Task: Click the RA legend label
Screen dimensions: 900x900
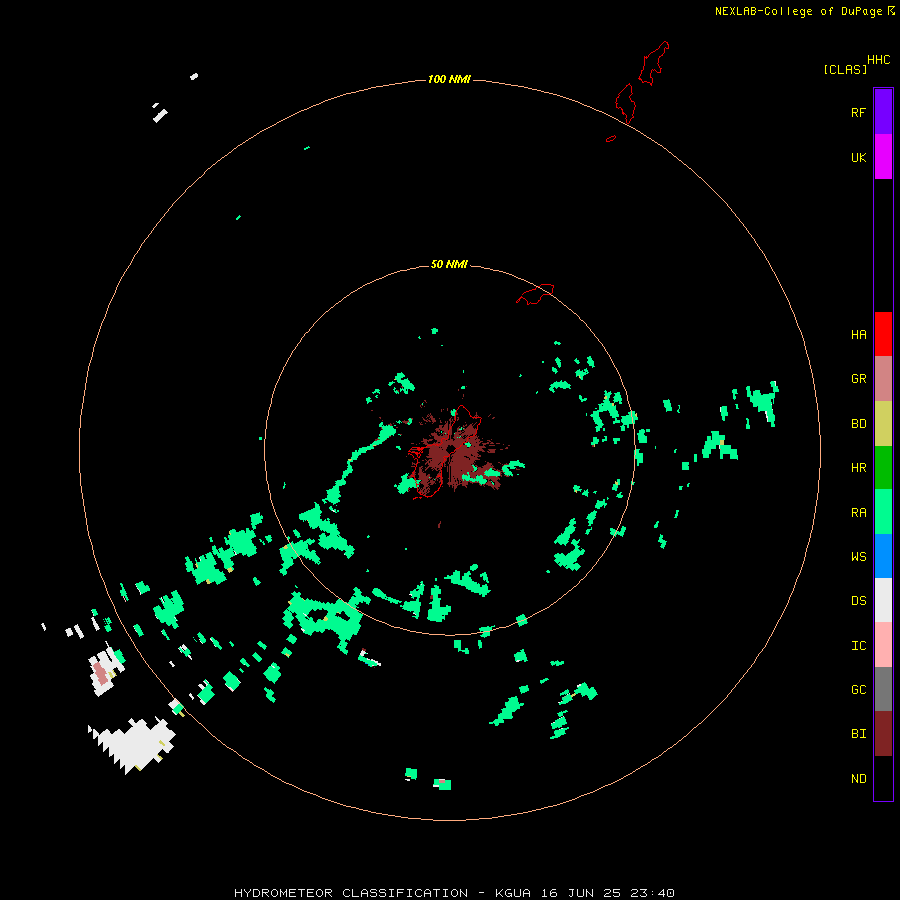Action: tap(858, 513)
